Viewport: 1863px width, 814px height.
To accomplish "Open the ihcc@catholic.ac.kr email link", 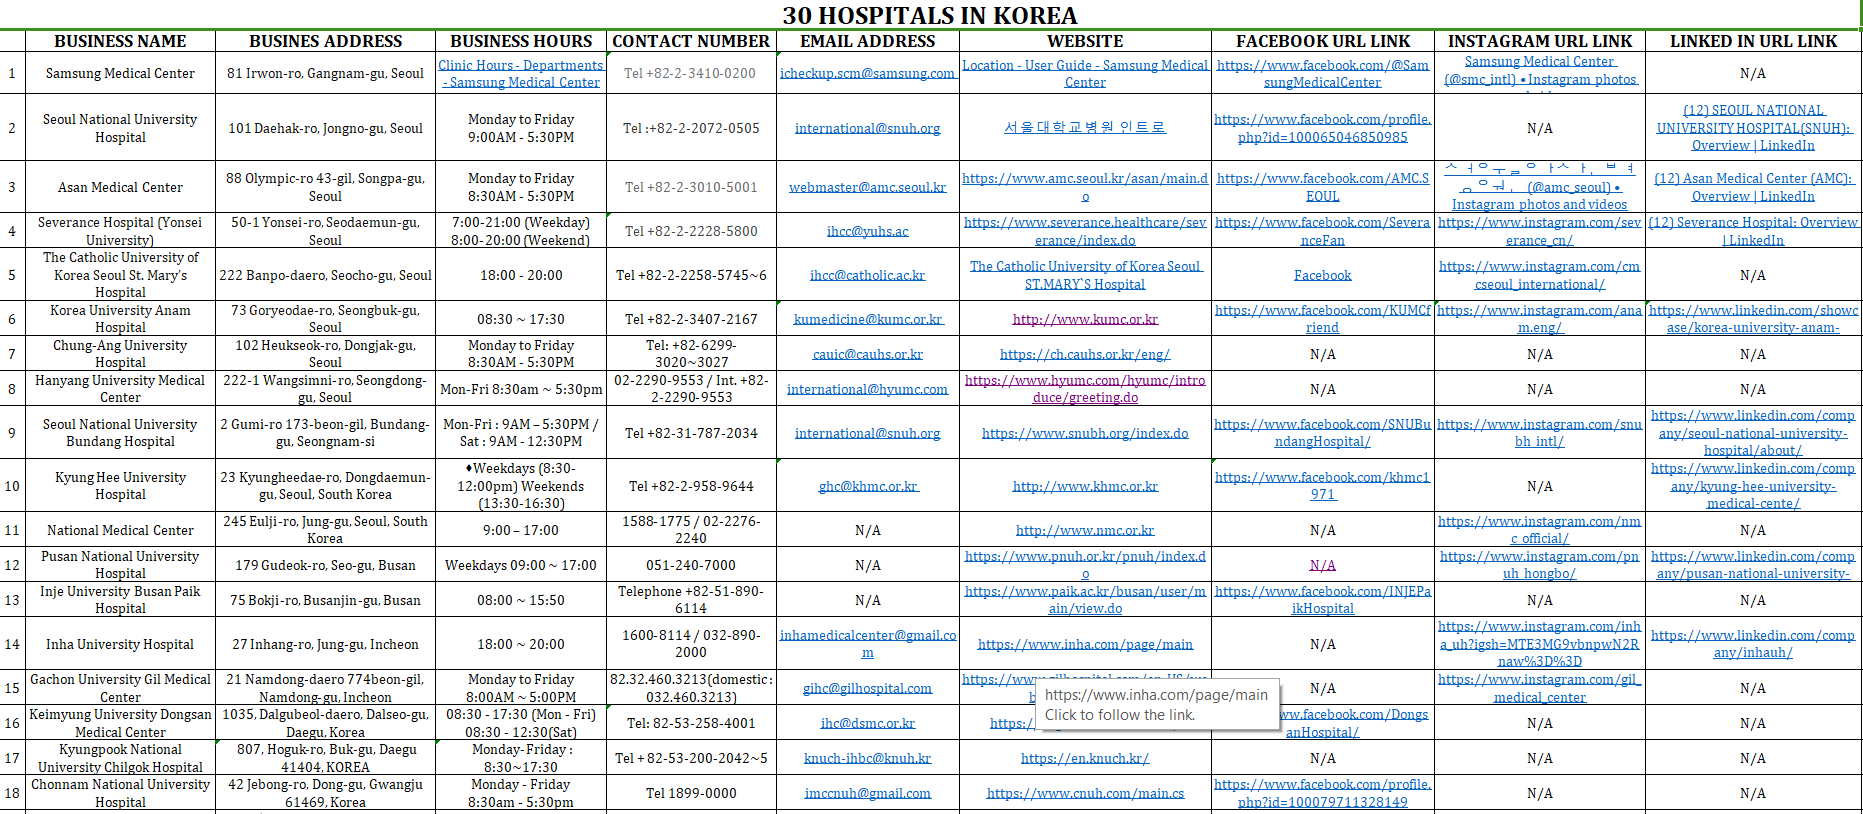I will [867, 275].
